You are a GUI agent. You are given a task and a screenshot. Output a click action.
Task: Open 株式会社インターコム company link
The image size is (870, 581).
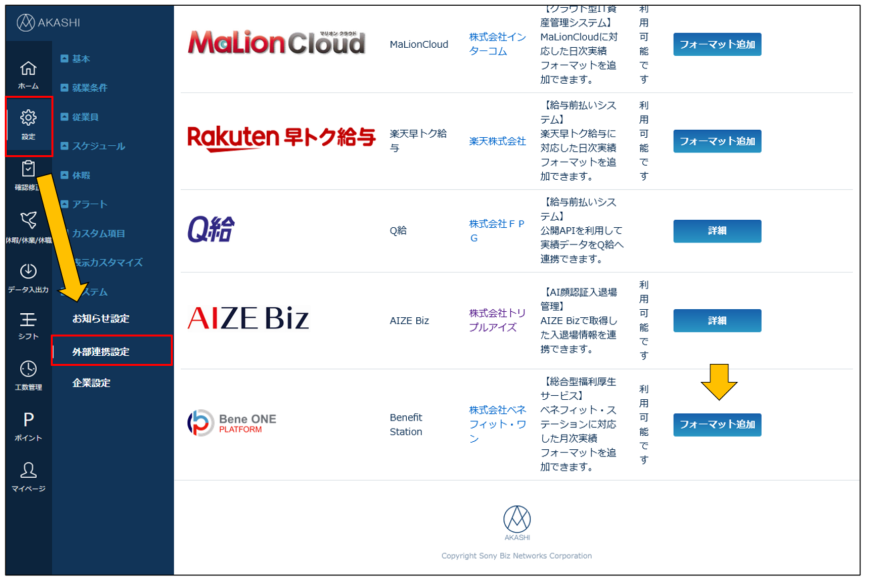[497, 44]
